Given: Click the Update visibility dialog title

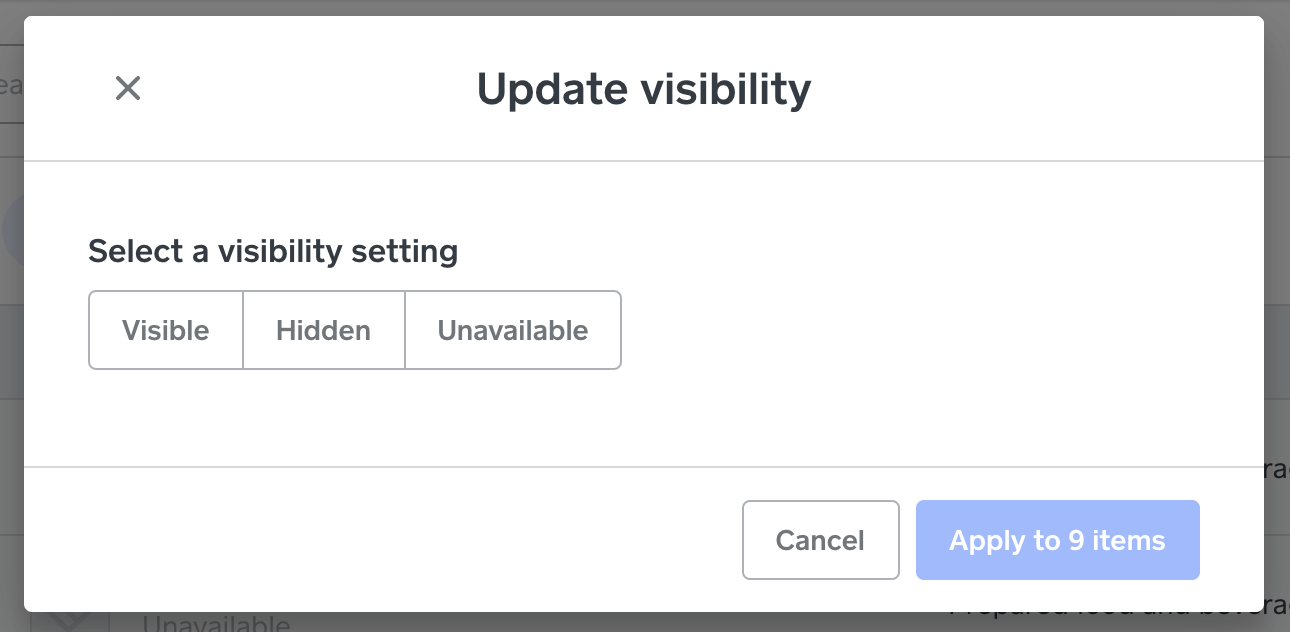Looking at the screenshot, I should (643, 89).
